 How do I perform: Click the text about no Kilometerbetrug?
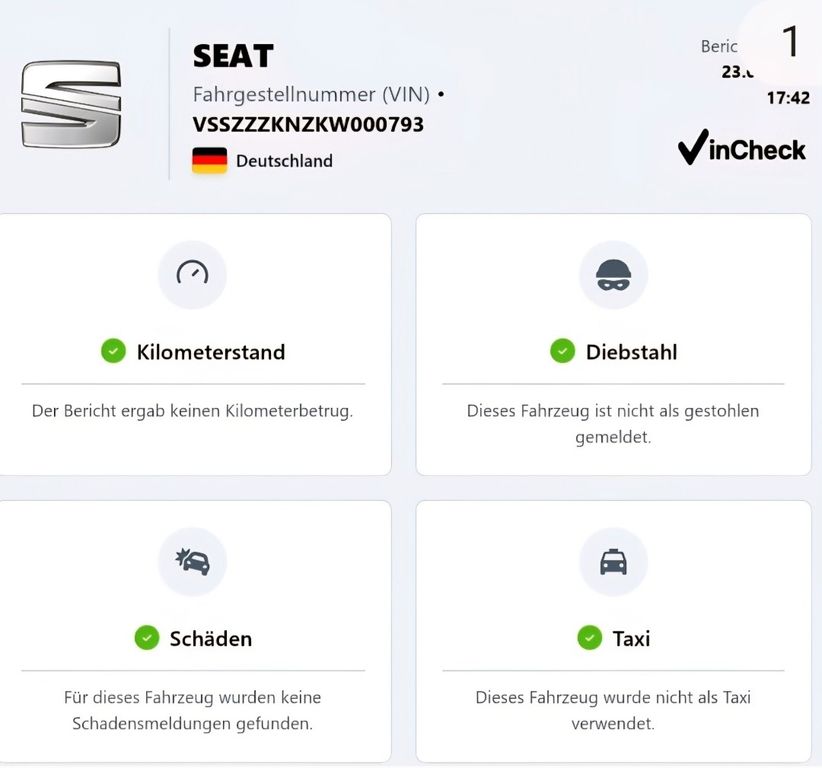(192, 411)
